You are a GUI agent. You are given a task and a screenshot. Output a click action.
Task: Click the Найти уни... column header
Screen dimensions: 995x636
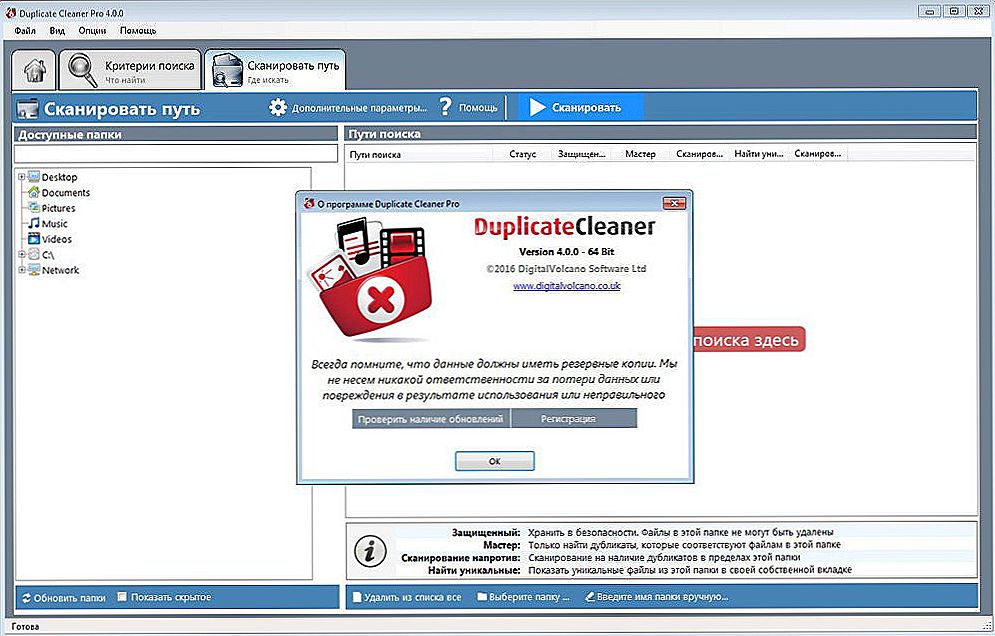pyautogui.click(x=758, y=154)
